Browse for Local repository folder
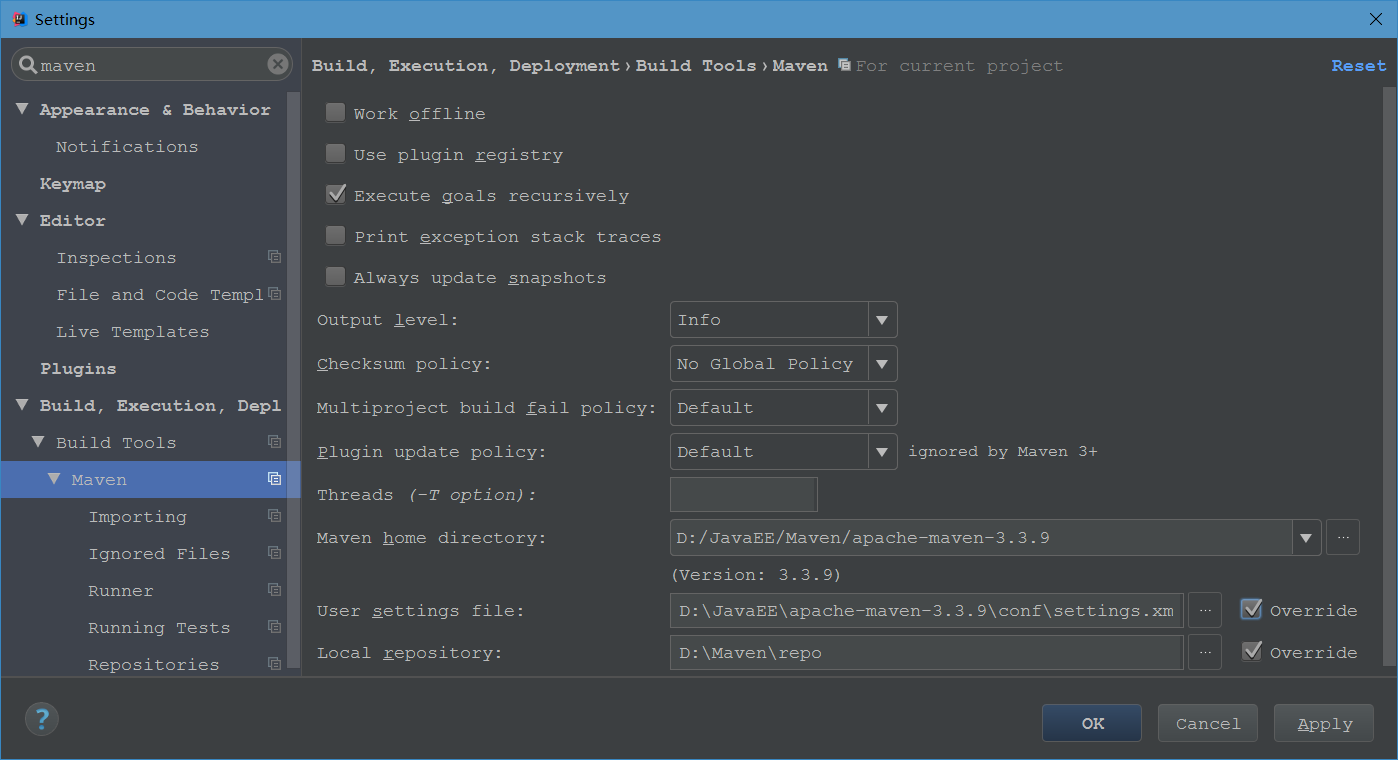Image resolution: width=1398 pixels, height=760 pixels. point(1205,652)
